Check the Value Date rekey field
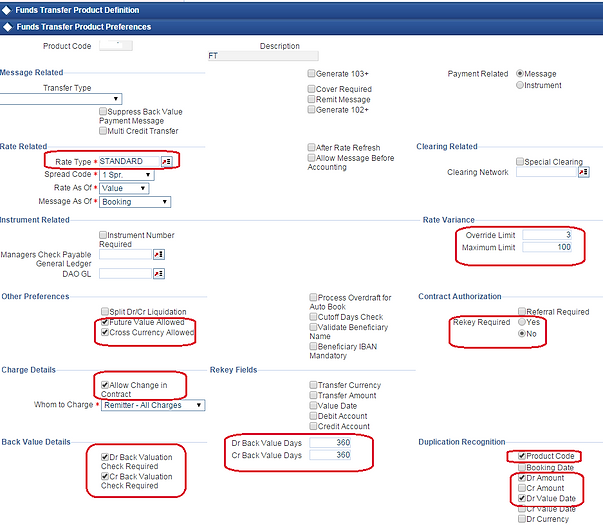 (313, 405)
